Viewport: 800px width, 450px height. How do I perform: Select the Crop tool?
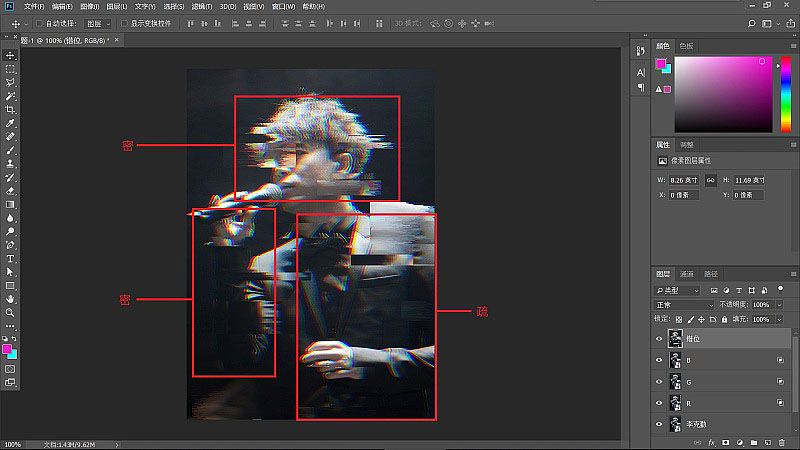(10, 110)
